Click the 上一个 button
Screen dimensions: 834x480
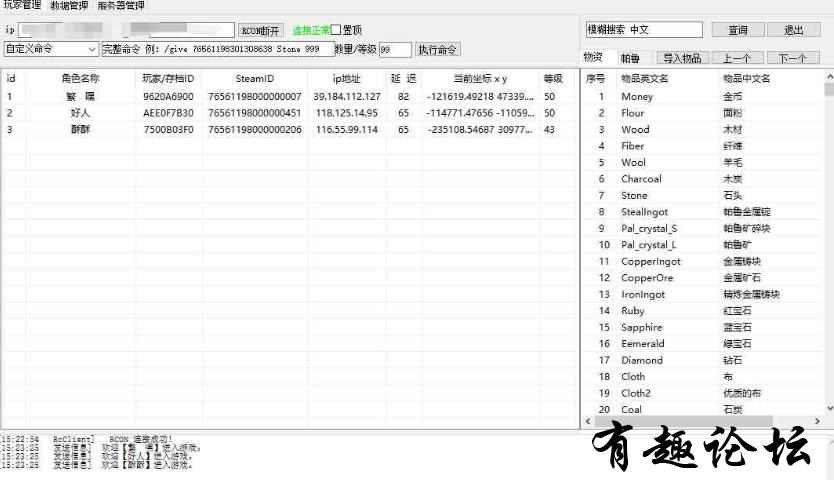click(737, 57)
